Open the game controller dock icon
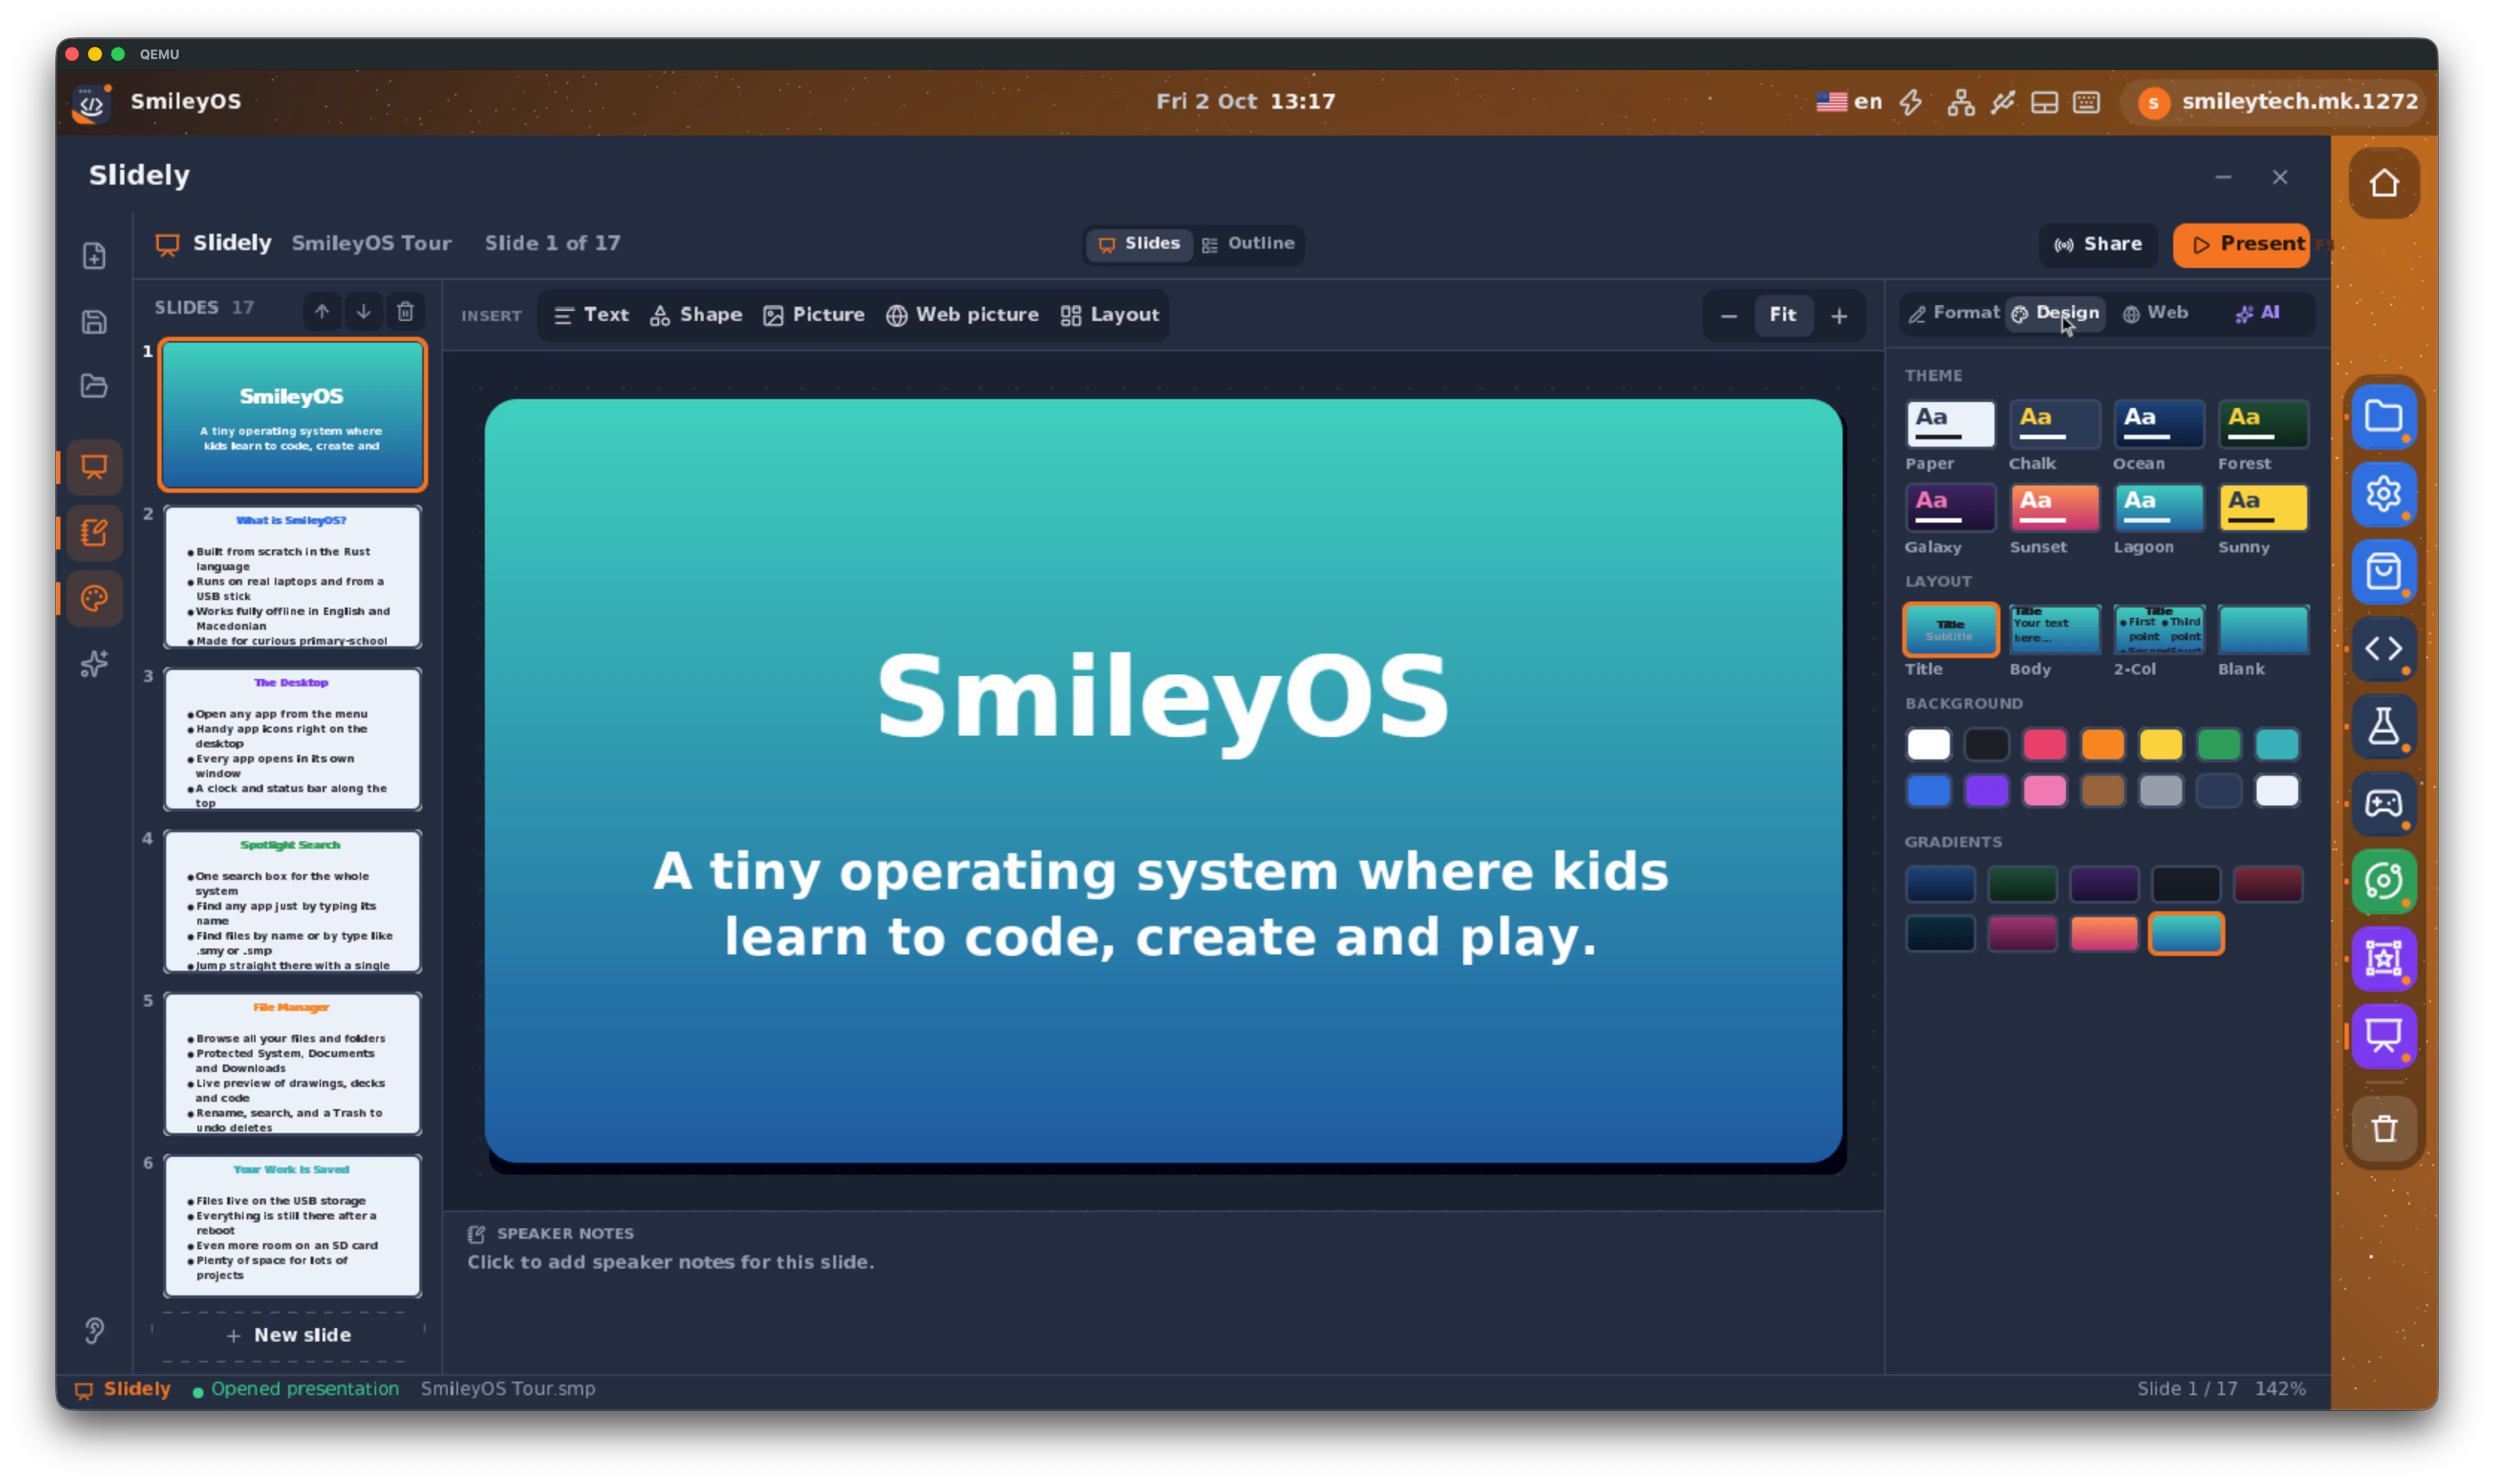 2384,804
